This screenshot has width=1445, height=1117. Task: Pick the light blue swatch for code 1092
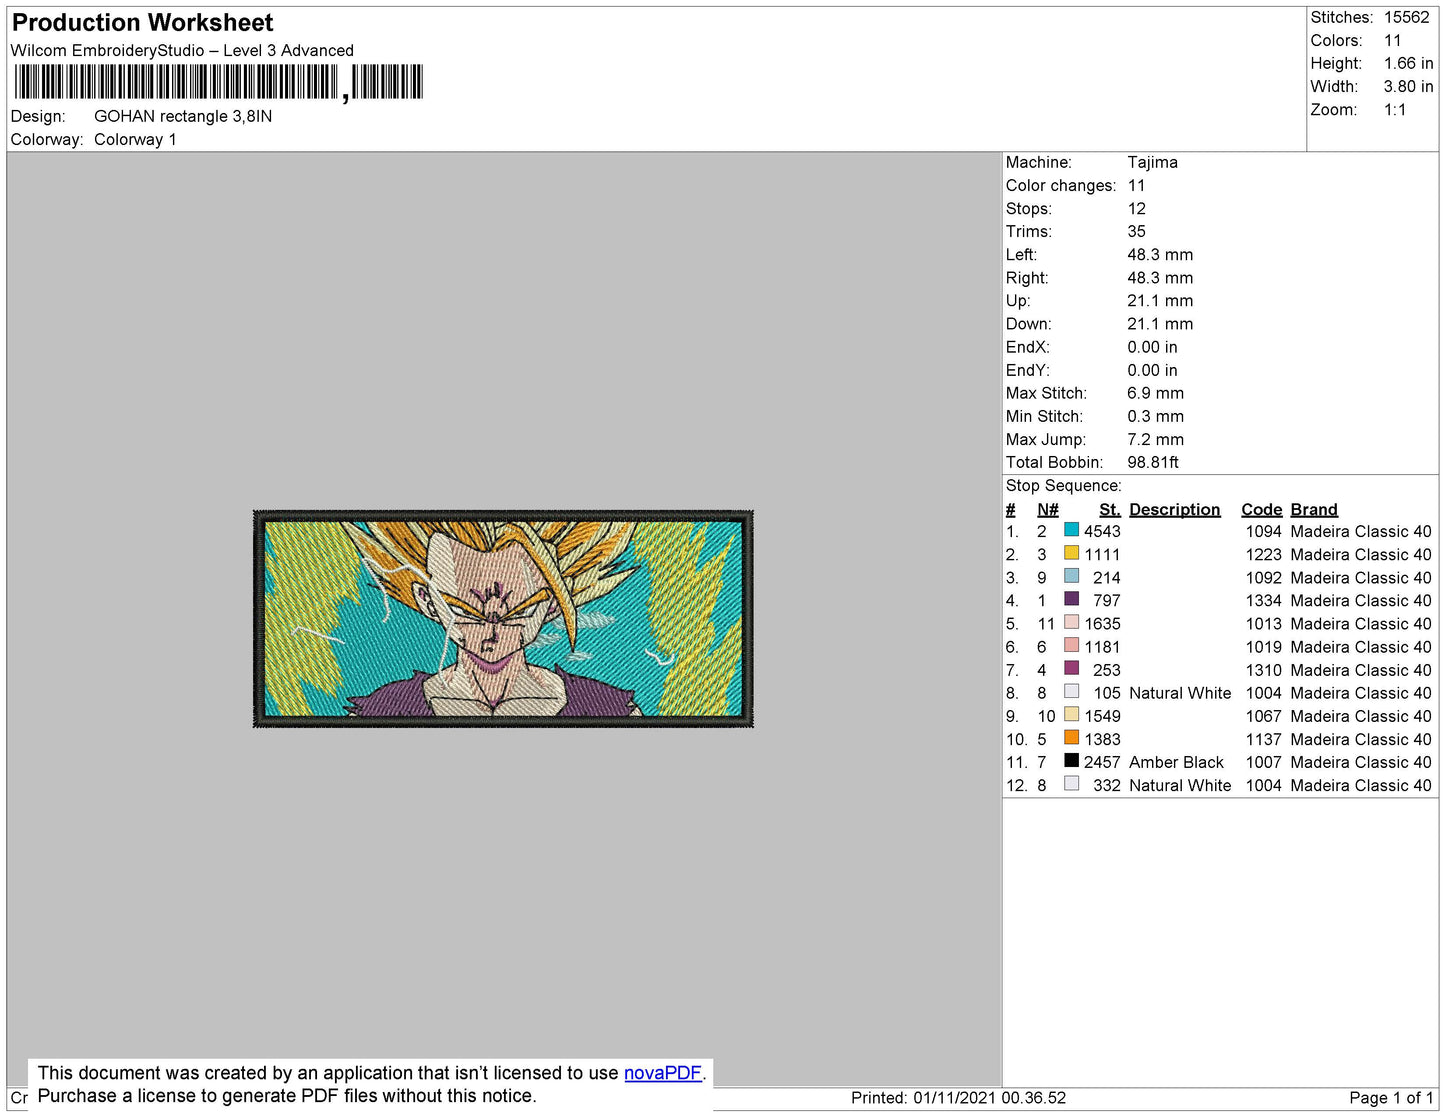tap(1071, 577)
